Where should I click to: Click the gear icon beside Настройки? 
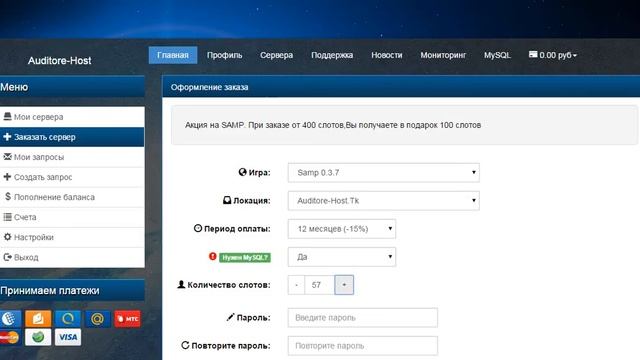point(7,237)
